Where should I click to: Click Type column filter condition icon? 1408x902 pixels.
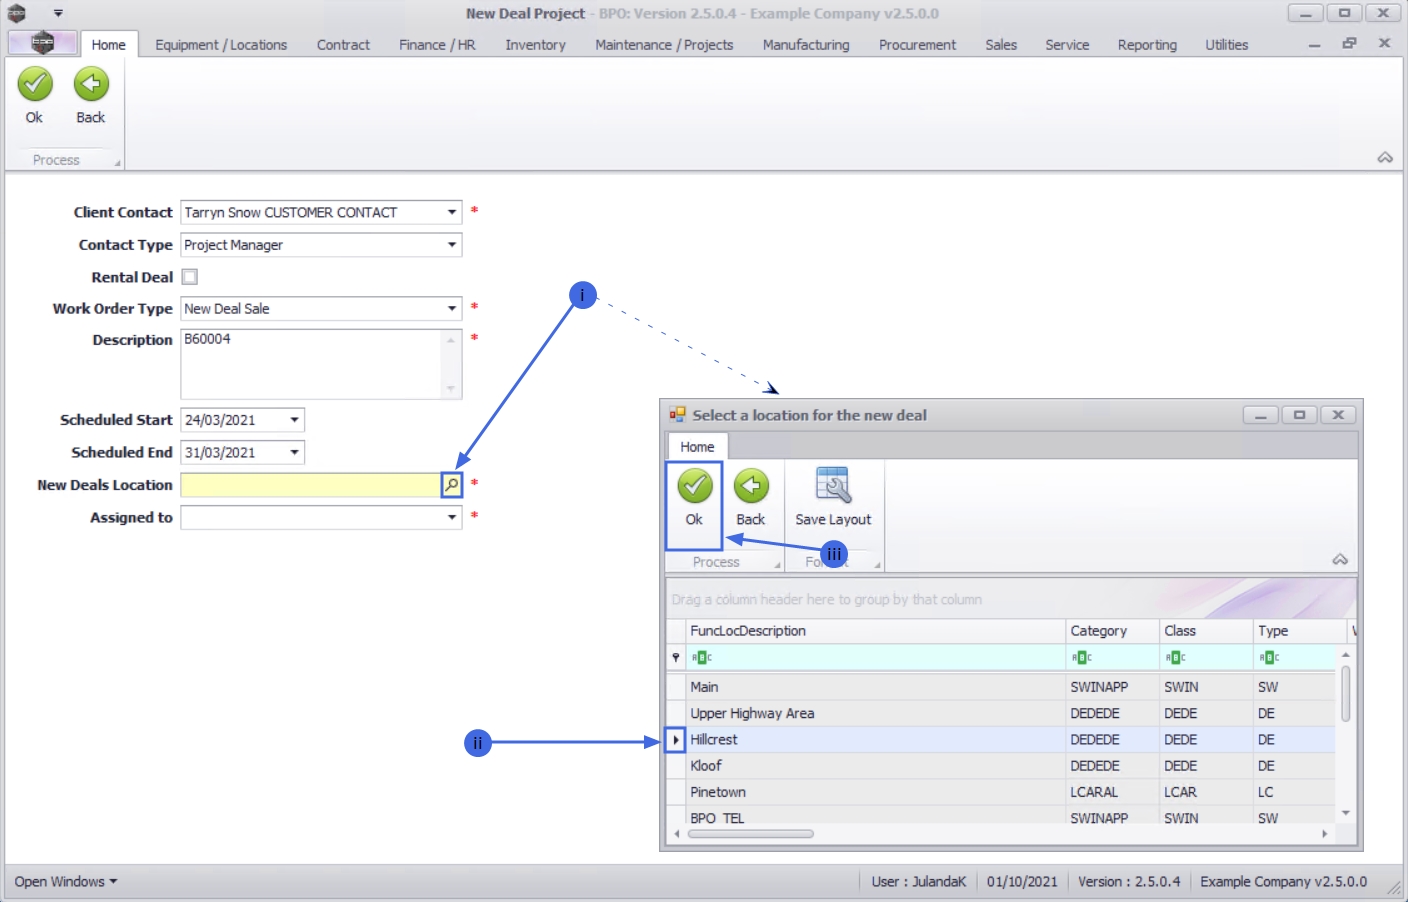pos(1269,657)
